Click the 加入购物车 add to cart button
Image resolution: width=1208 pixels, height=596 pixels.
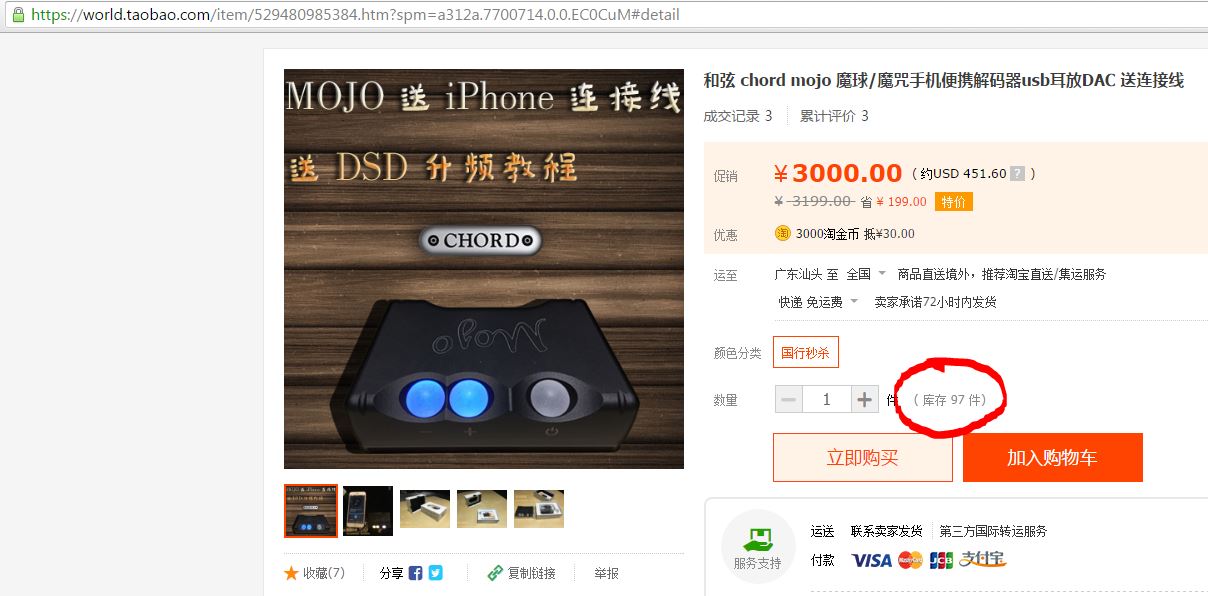point(1052,457)
